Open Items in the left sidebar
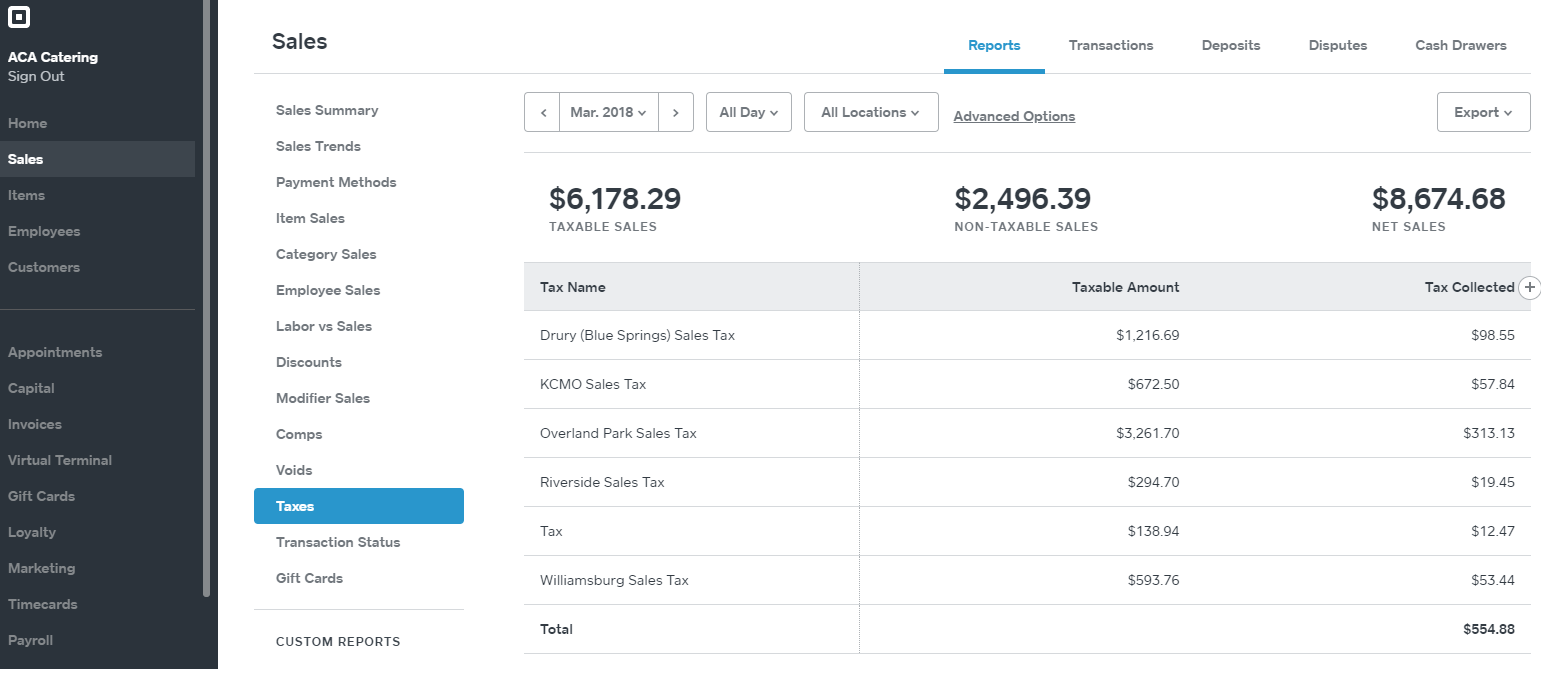Image resolution: width=1552 pixels, height=677 pixels. point(27,195)
